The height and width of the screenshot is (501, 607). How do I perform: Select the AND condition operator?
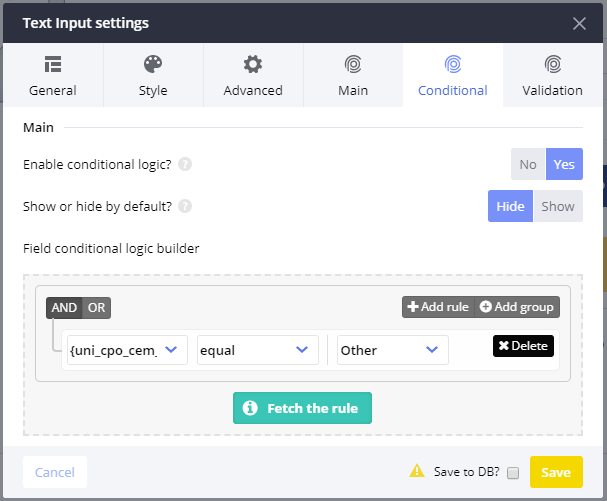click(64, 308)
